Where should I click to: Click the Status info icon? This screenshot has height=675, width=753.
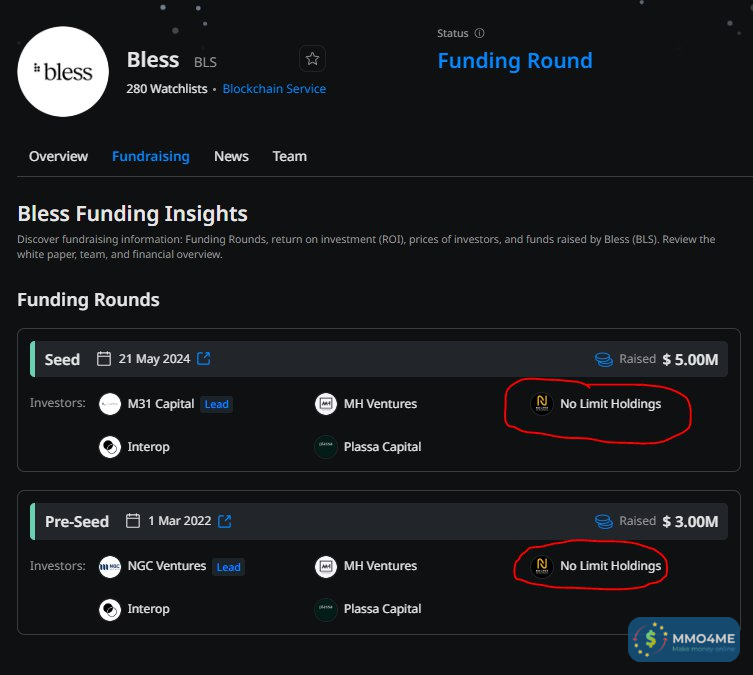tap(480, 33)
